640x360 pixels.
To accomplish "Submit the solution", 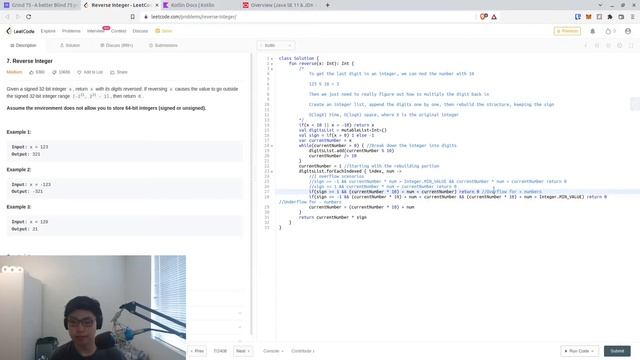I will pyautogui.click(x=617, y=351).
